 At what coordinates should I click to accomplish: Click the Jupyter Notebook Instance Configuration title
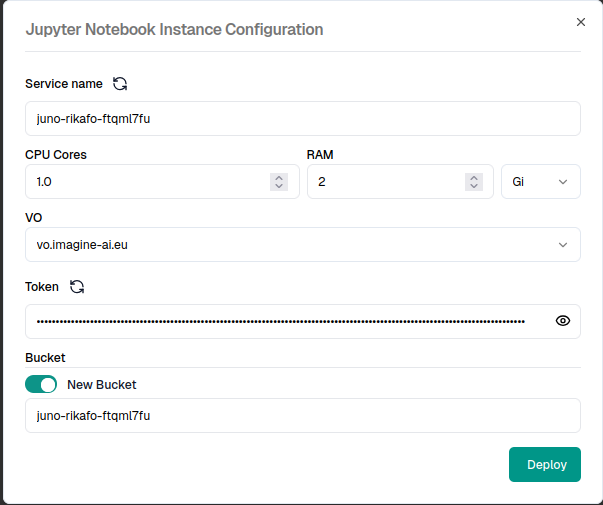pos(174,30)
